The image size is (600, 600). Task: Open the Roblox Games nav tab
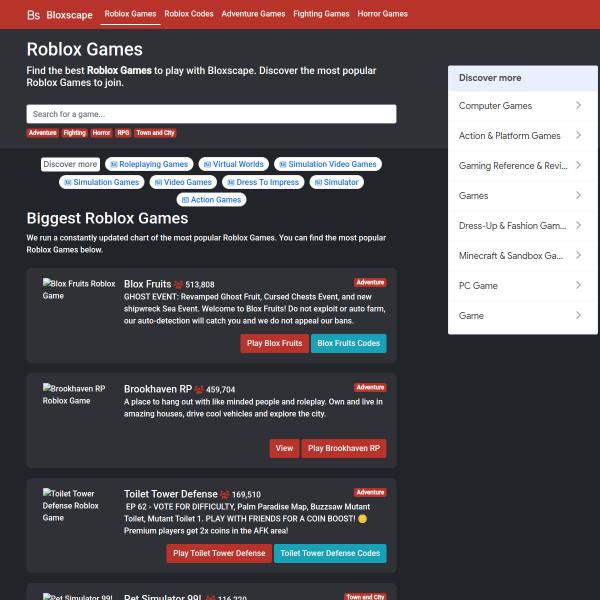[x=130, y=14]
